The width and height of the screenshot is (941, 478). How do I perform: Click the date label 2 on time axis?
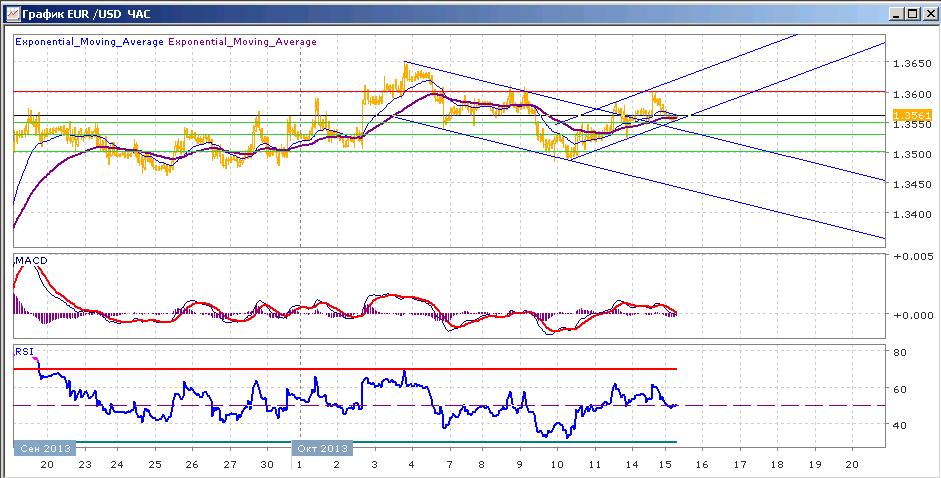pyautogui.click(x=337, y=465)
